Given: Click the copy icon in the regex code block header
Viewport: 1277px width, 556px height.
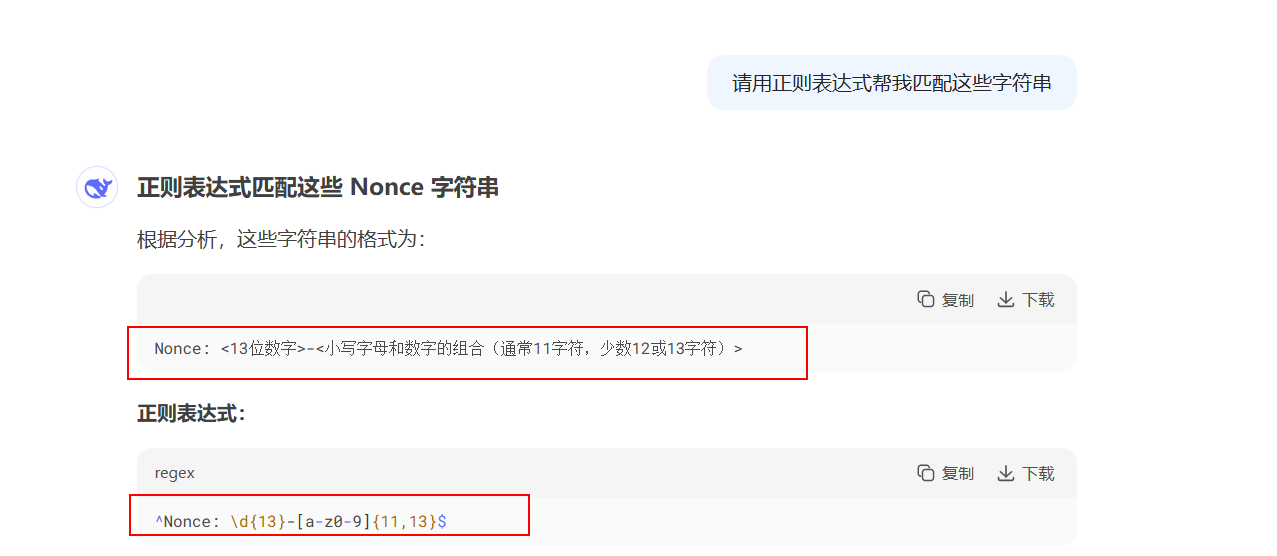Looking at the screenshot, I should [x=926, y=473].
